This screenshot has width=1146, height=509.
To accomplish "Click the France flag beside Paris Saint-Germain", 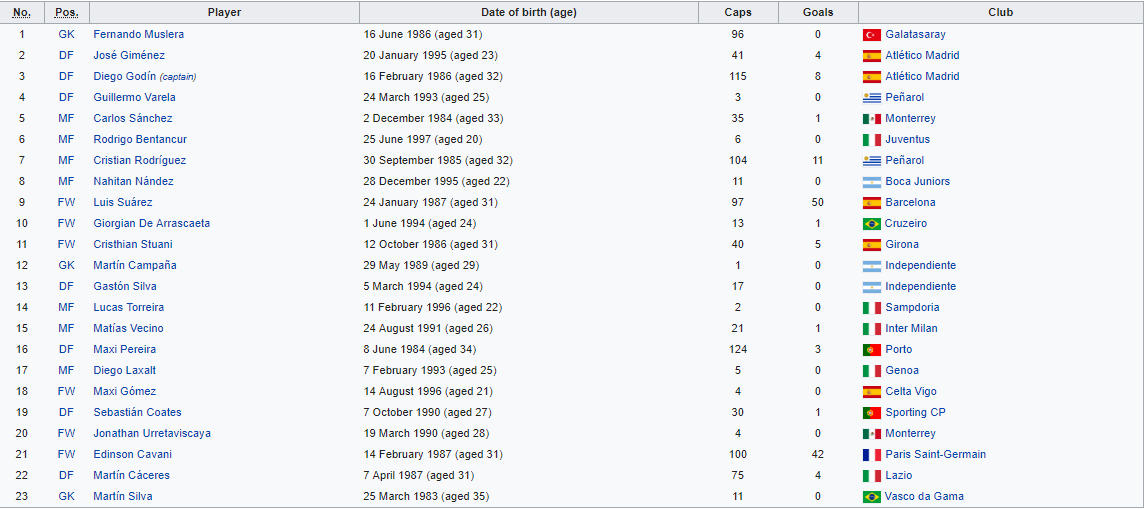I will (x=871, y=455).
